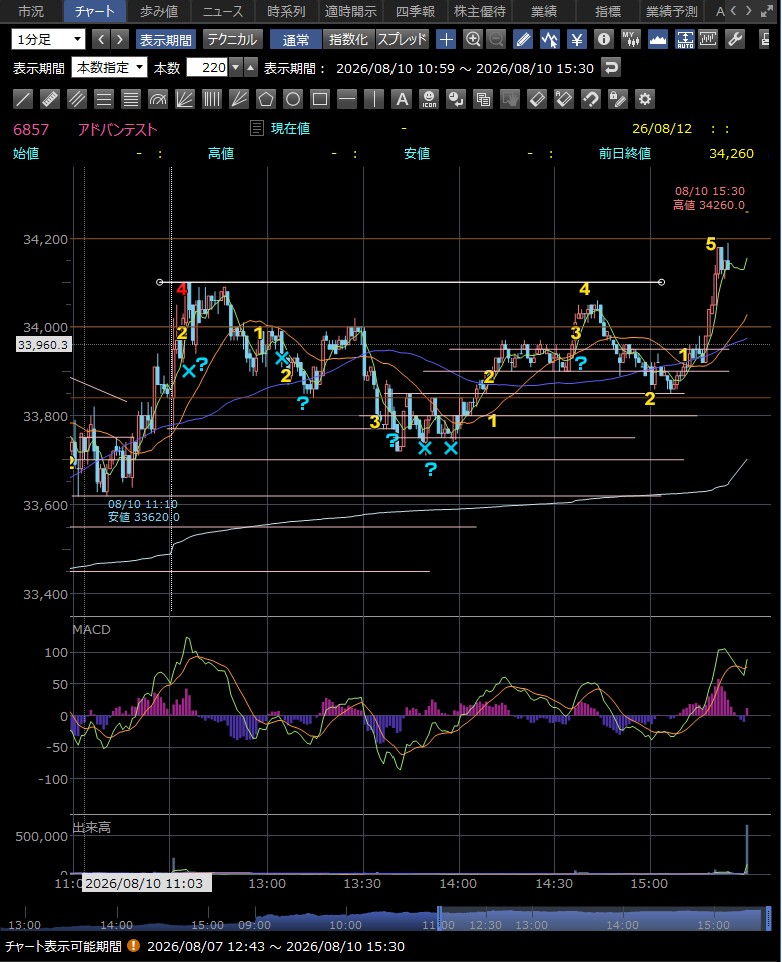The image size is (782, 962).
Task: Toggle the AUTO scale icon
Action: pyautogui.click(x=684, y=40)
